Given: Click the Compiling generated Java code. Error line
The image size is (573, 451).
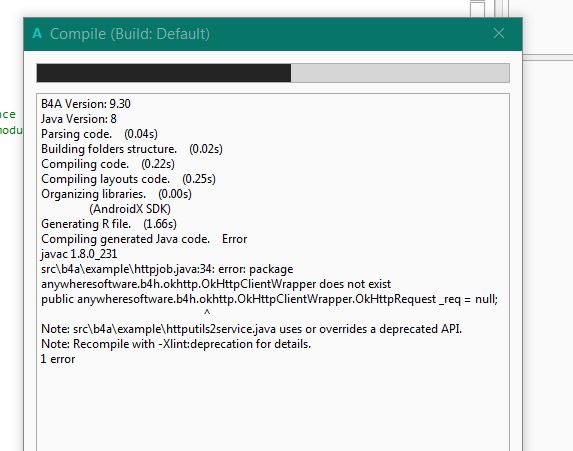Looking at the screenshot, I should [x=144, y=239].
